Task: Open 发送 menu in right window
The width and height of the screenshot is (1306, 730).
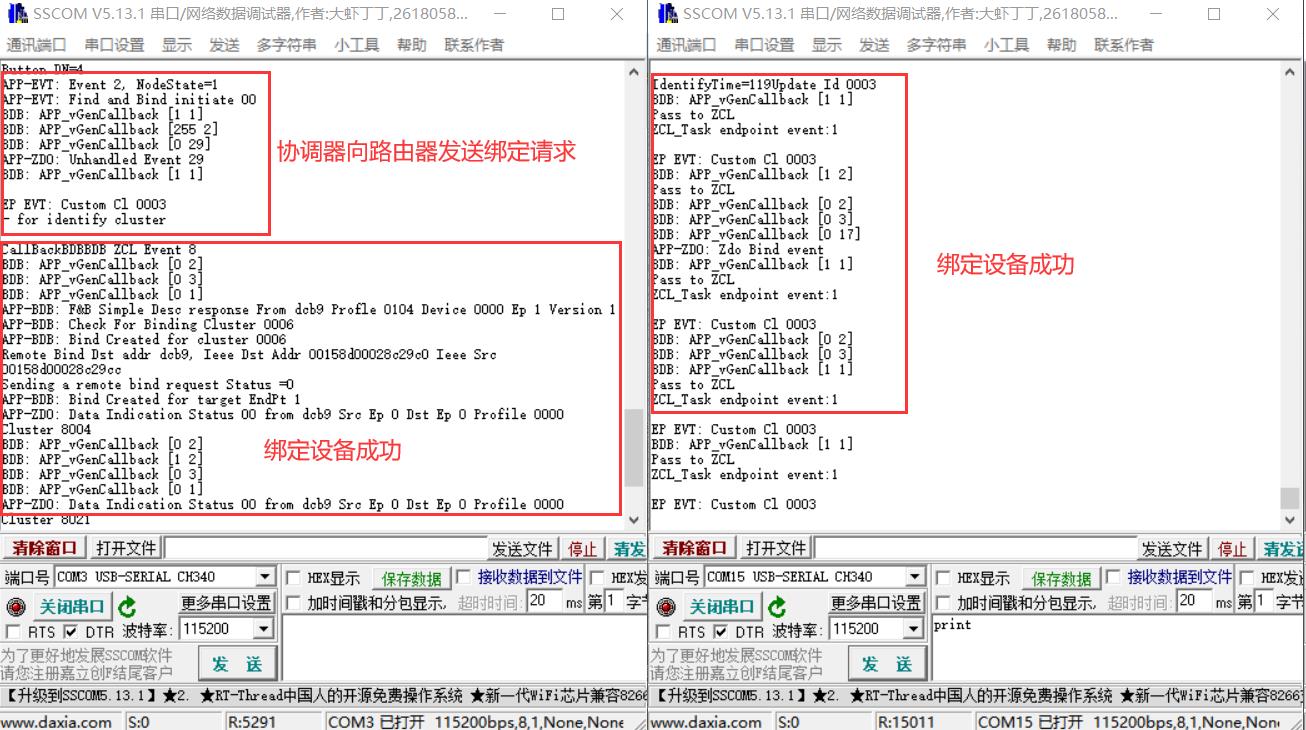Action: click(874, 45)
